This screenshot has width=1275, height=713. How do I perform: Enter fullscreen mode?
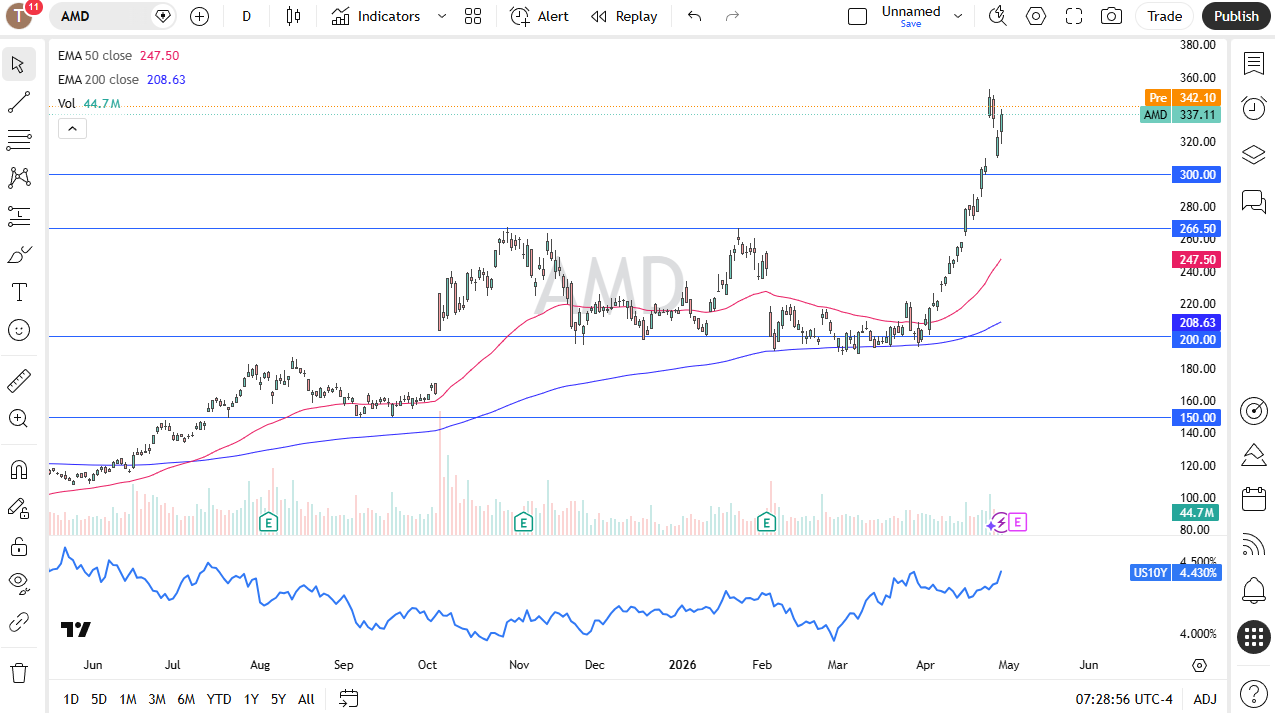pyautogui.click(x=1074, y=16)
